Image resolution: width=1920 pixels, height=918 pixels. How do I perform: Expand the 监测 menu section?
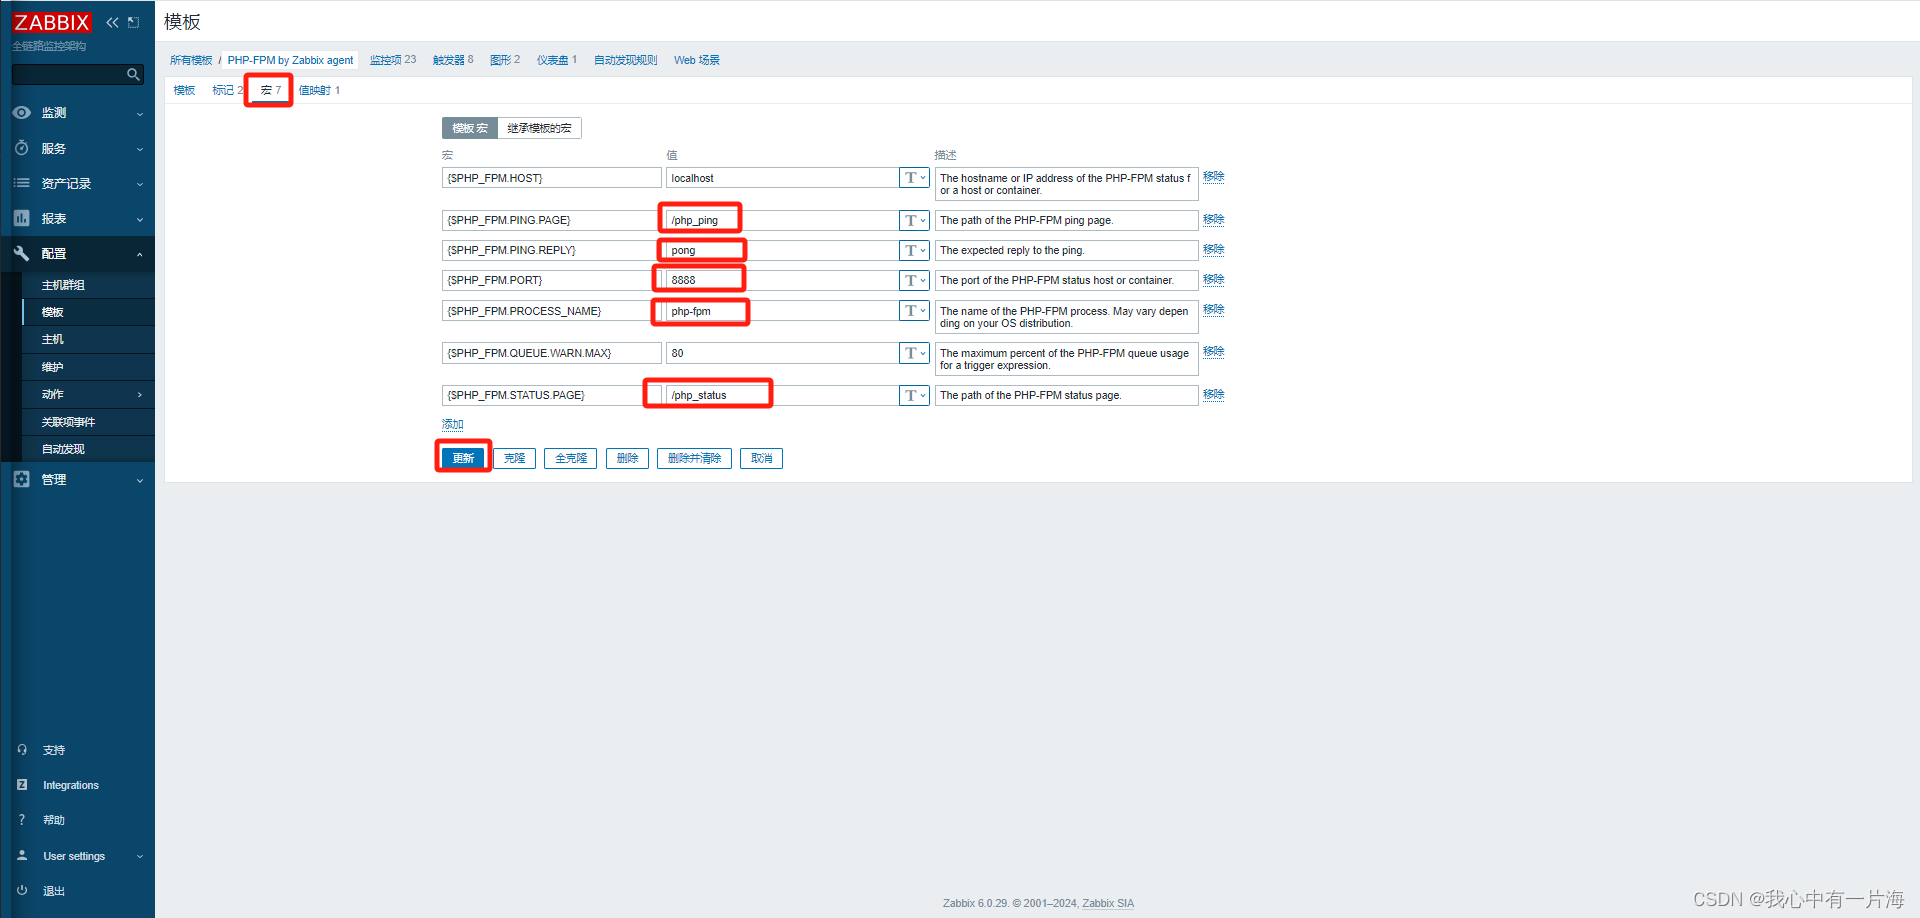click(x=139, y=114)
